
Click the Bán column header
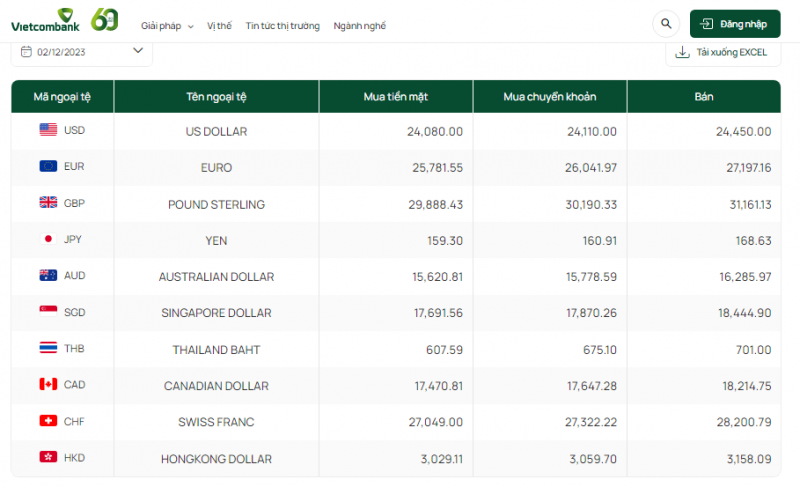tap(703, 97)
